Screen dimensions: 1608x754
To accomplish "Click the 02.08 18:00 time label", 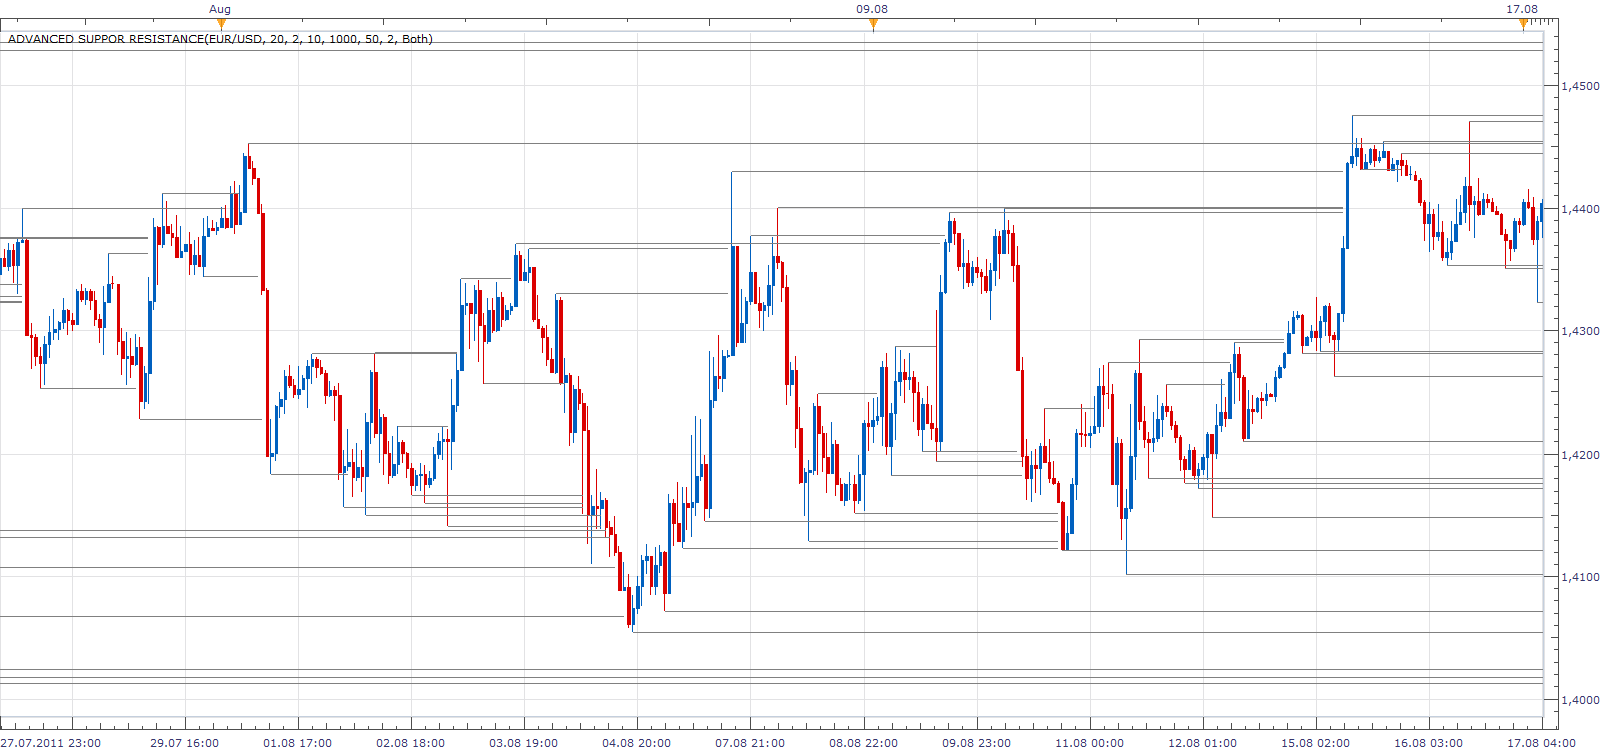I will pyautogui.click(x=411, y=743).
